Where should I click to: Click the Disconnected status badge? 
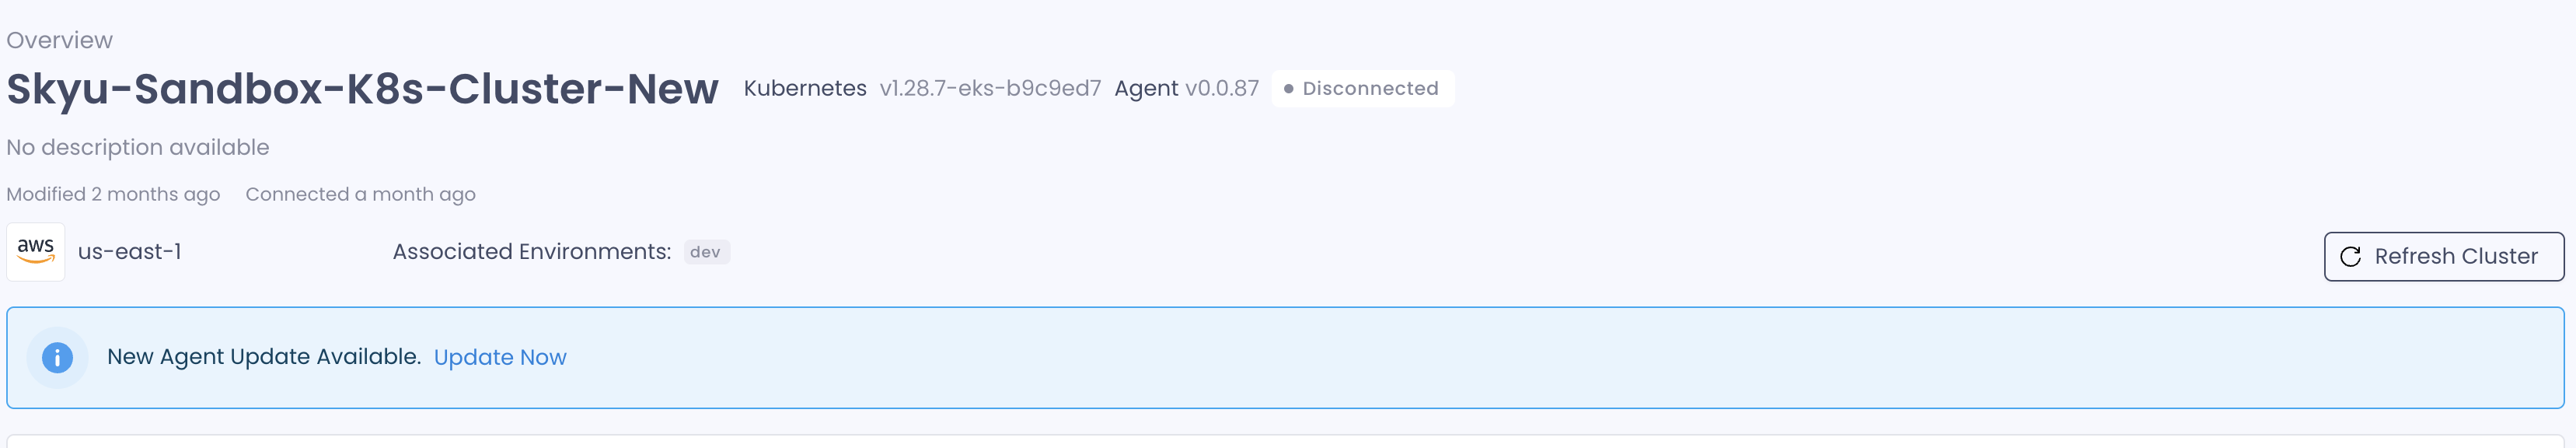(x=1362, y=89)
